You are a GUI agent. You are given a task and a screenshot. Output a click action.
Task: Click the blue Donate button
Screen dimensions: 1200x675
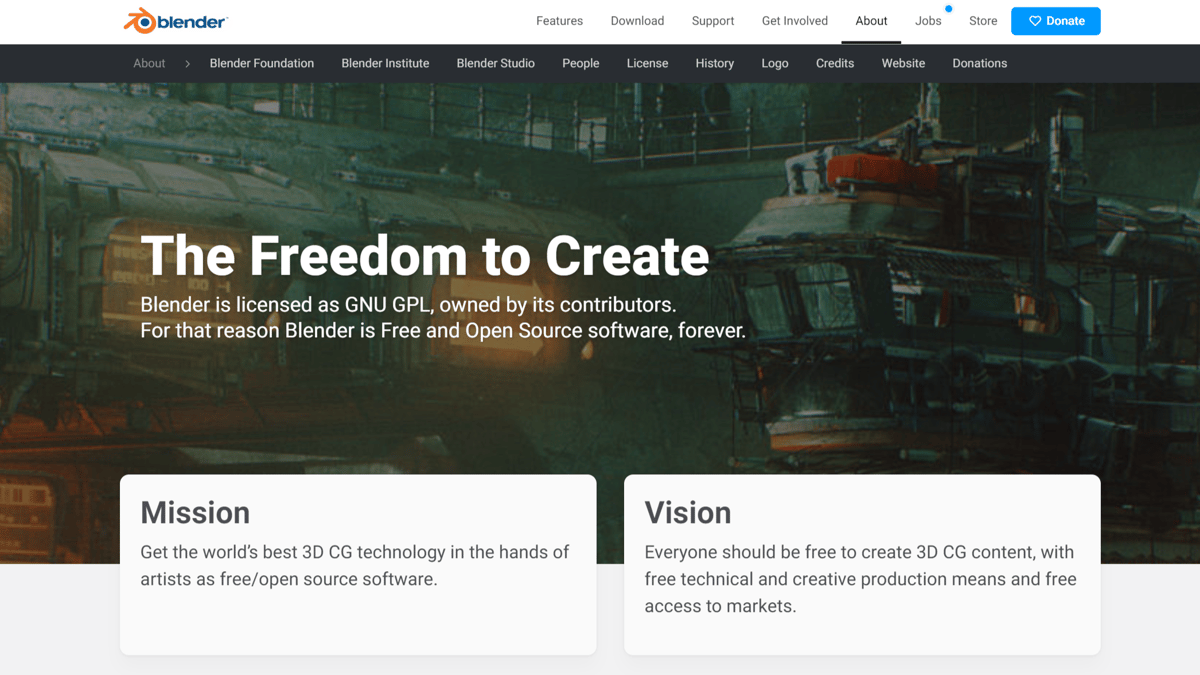[1056, 21]
